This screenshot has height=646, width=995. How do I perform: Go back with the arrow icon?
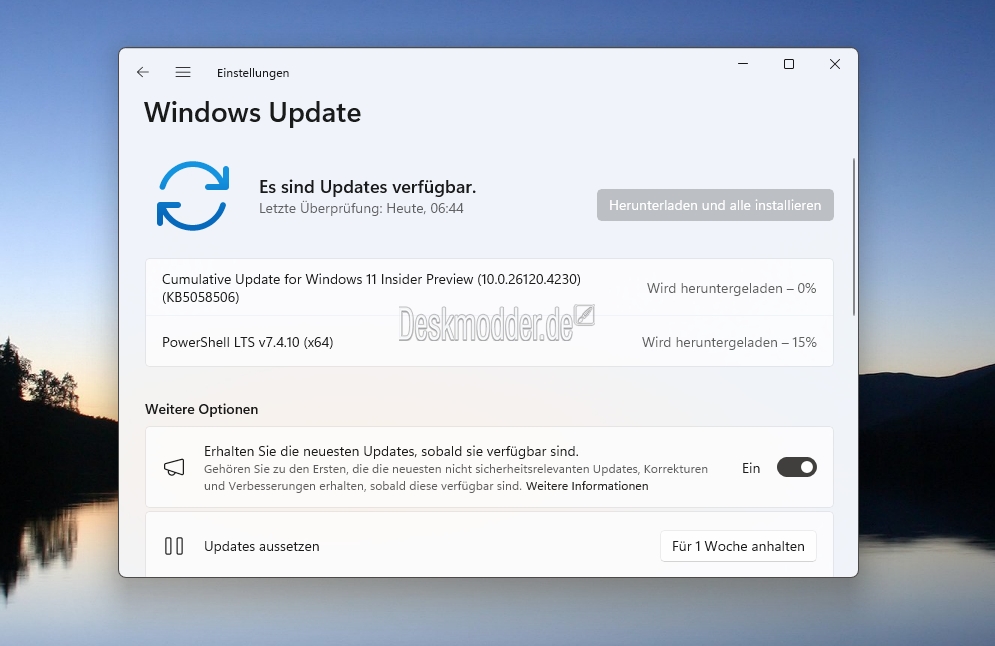click(143, 72)
